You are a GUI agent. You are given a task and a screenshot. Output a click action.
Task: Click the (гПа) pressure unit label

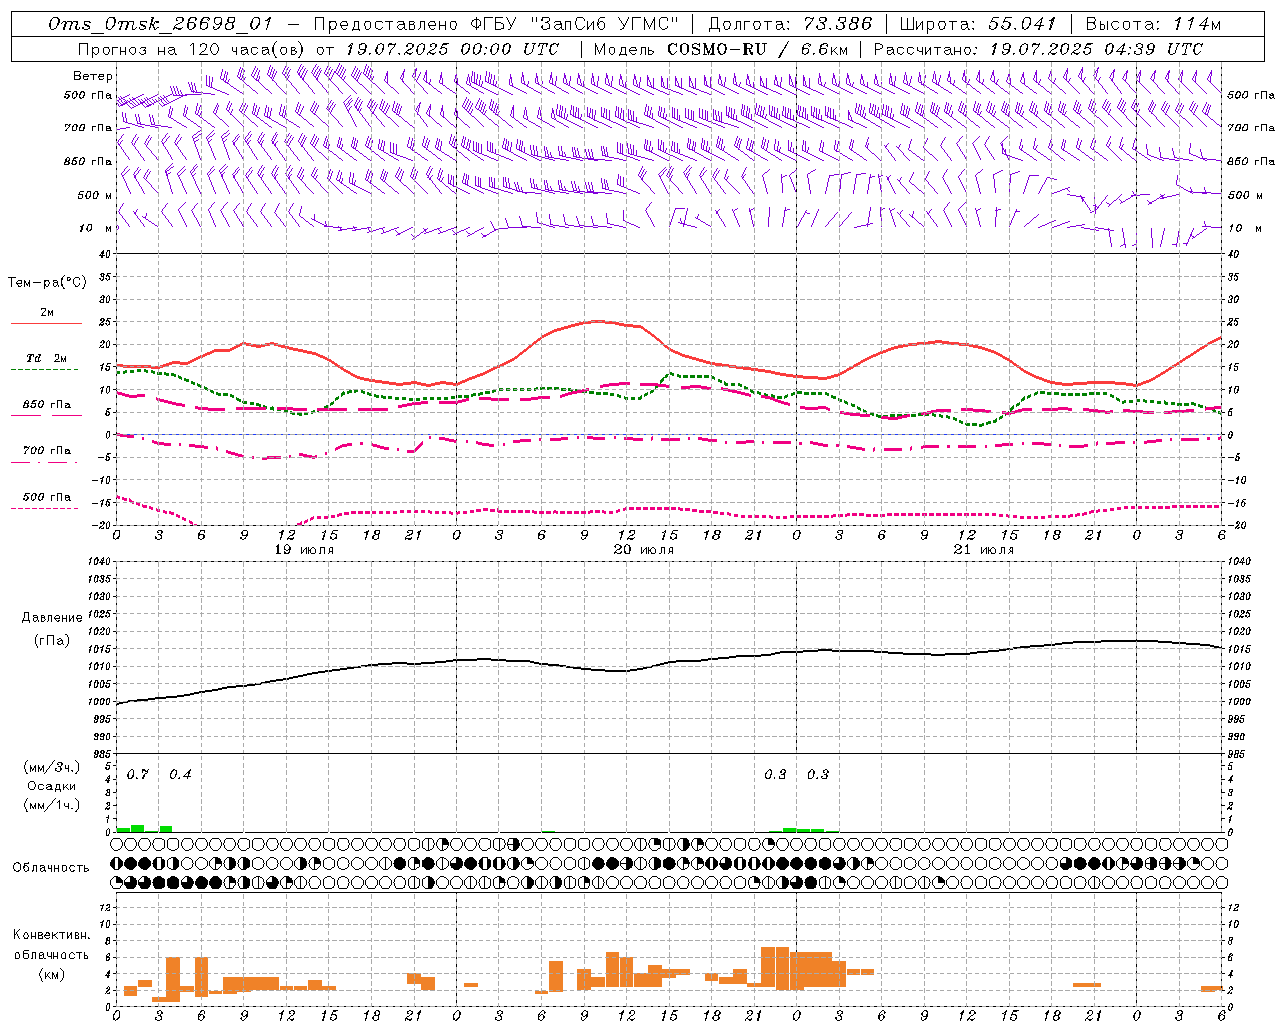point(52,640)
